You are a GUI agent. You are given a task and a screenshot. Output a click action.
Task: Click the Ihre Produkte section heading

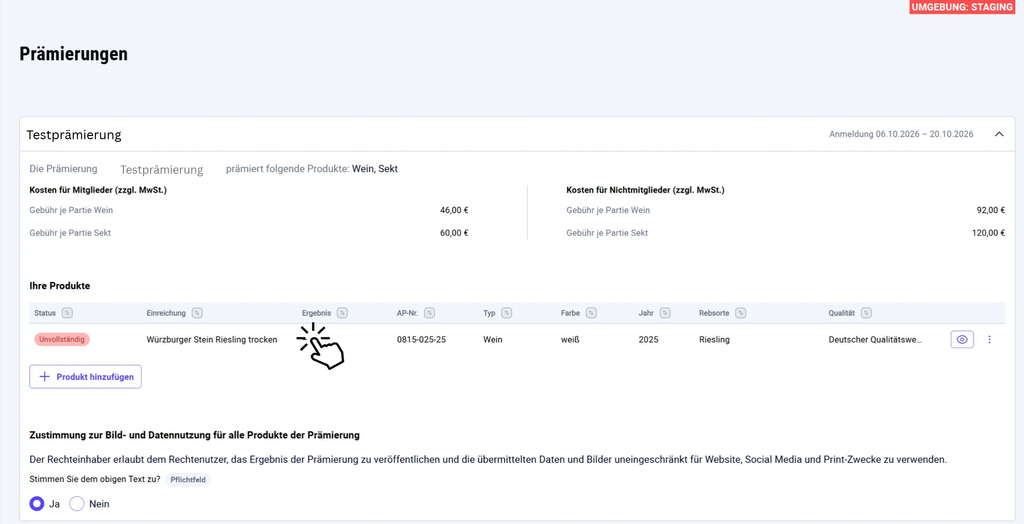pos(60,286)
